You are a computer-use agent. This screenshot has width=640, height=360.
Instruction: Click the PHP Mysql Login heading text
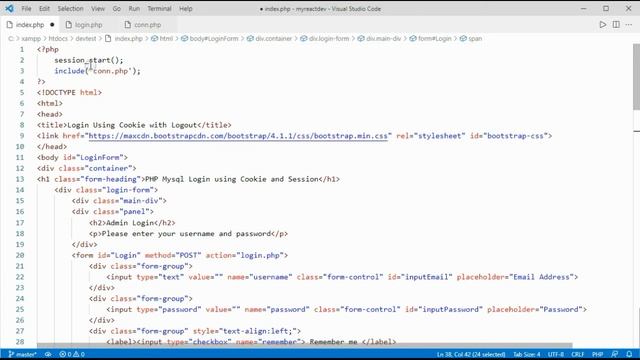(231, 179)
